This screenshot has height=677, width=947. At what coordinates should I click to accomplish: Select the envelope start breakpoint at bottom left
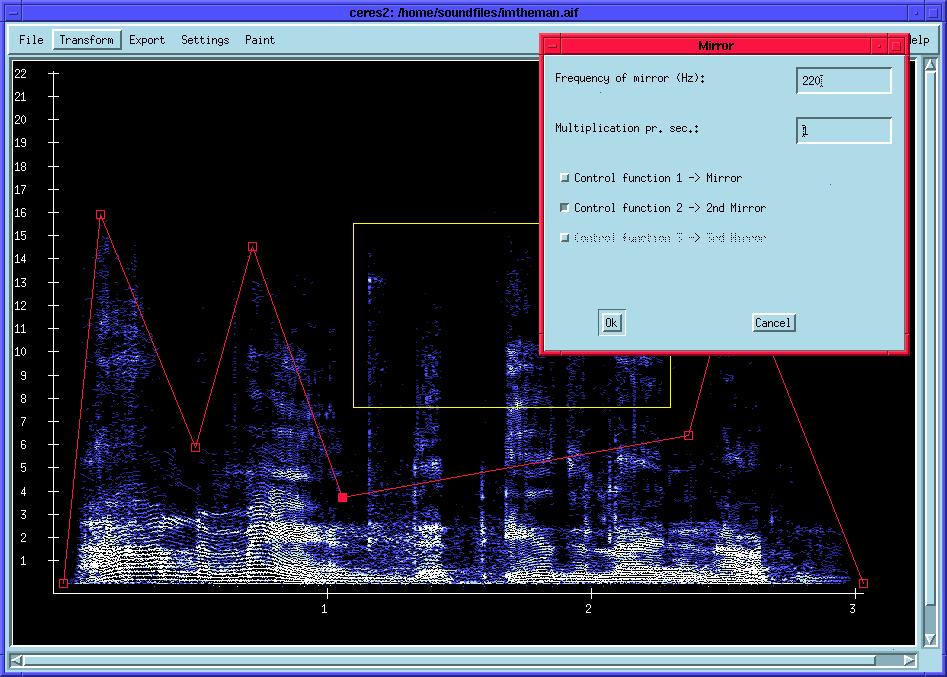tap(63, 583)
